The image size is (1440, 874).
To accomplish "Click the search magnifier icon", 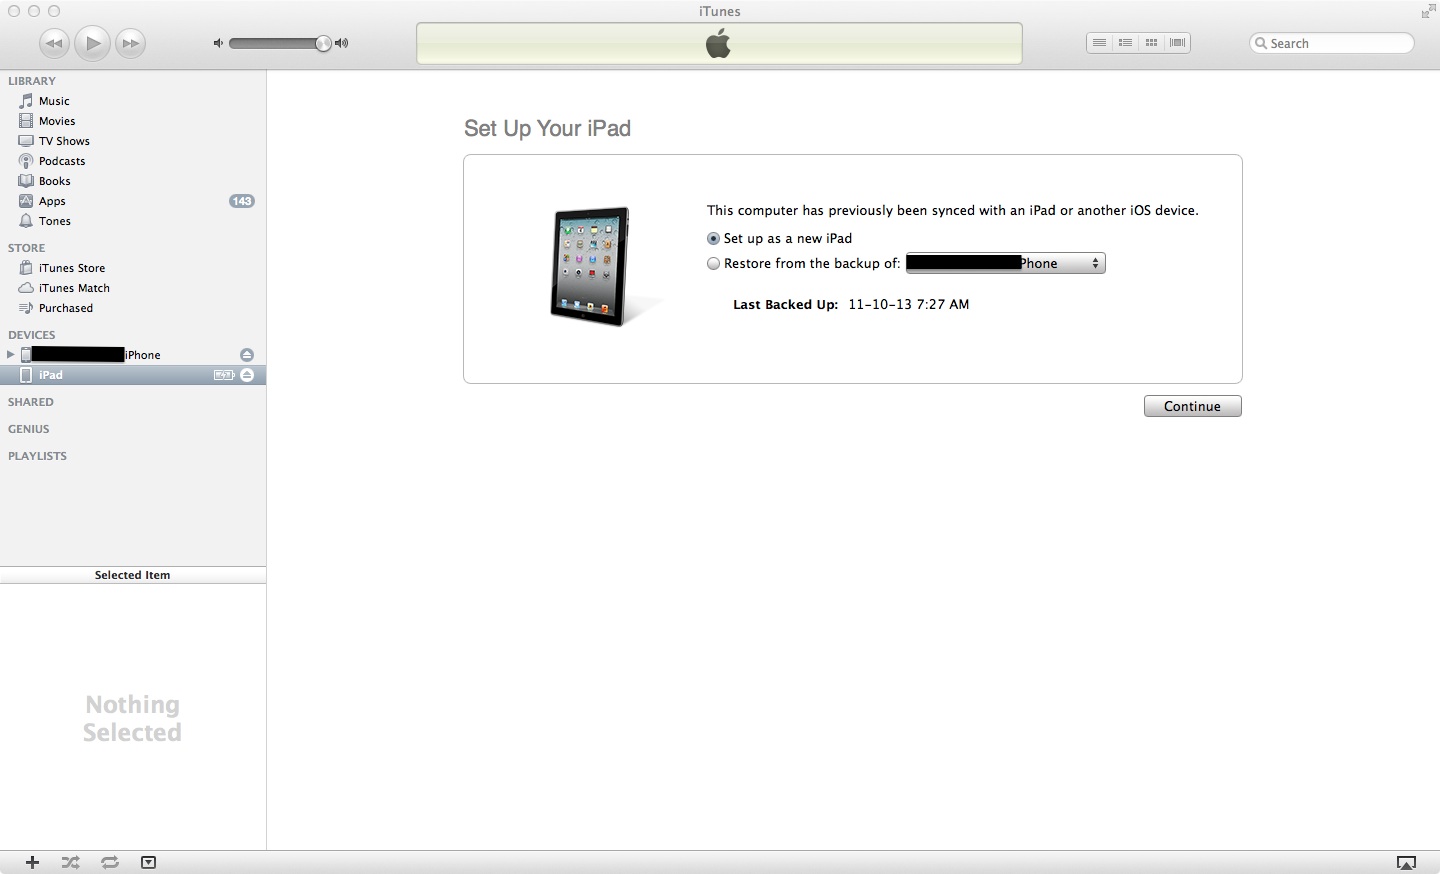I will (1261, 43).
